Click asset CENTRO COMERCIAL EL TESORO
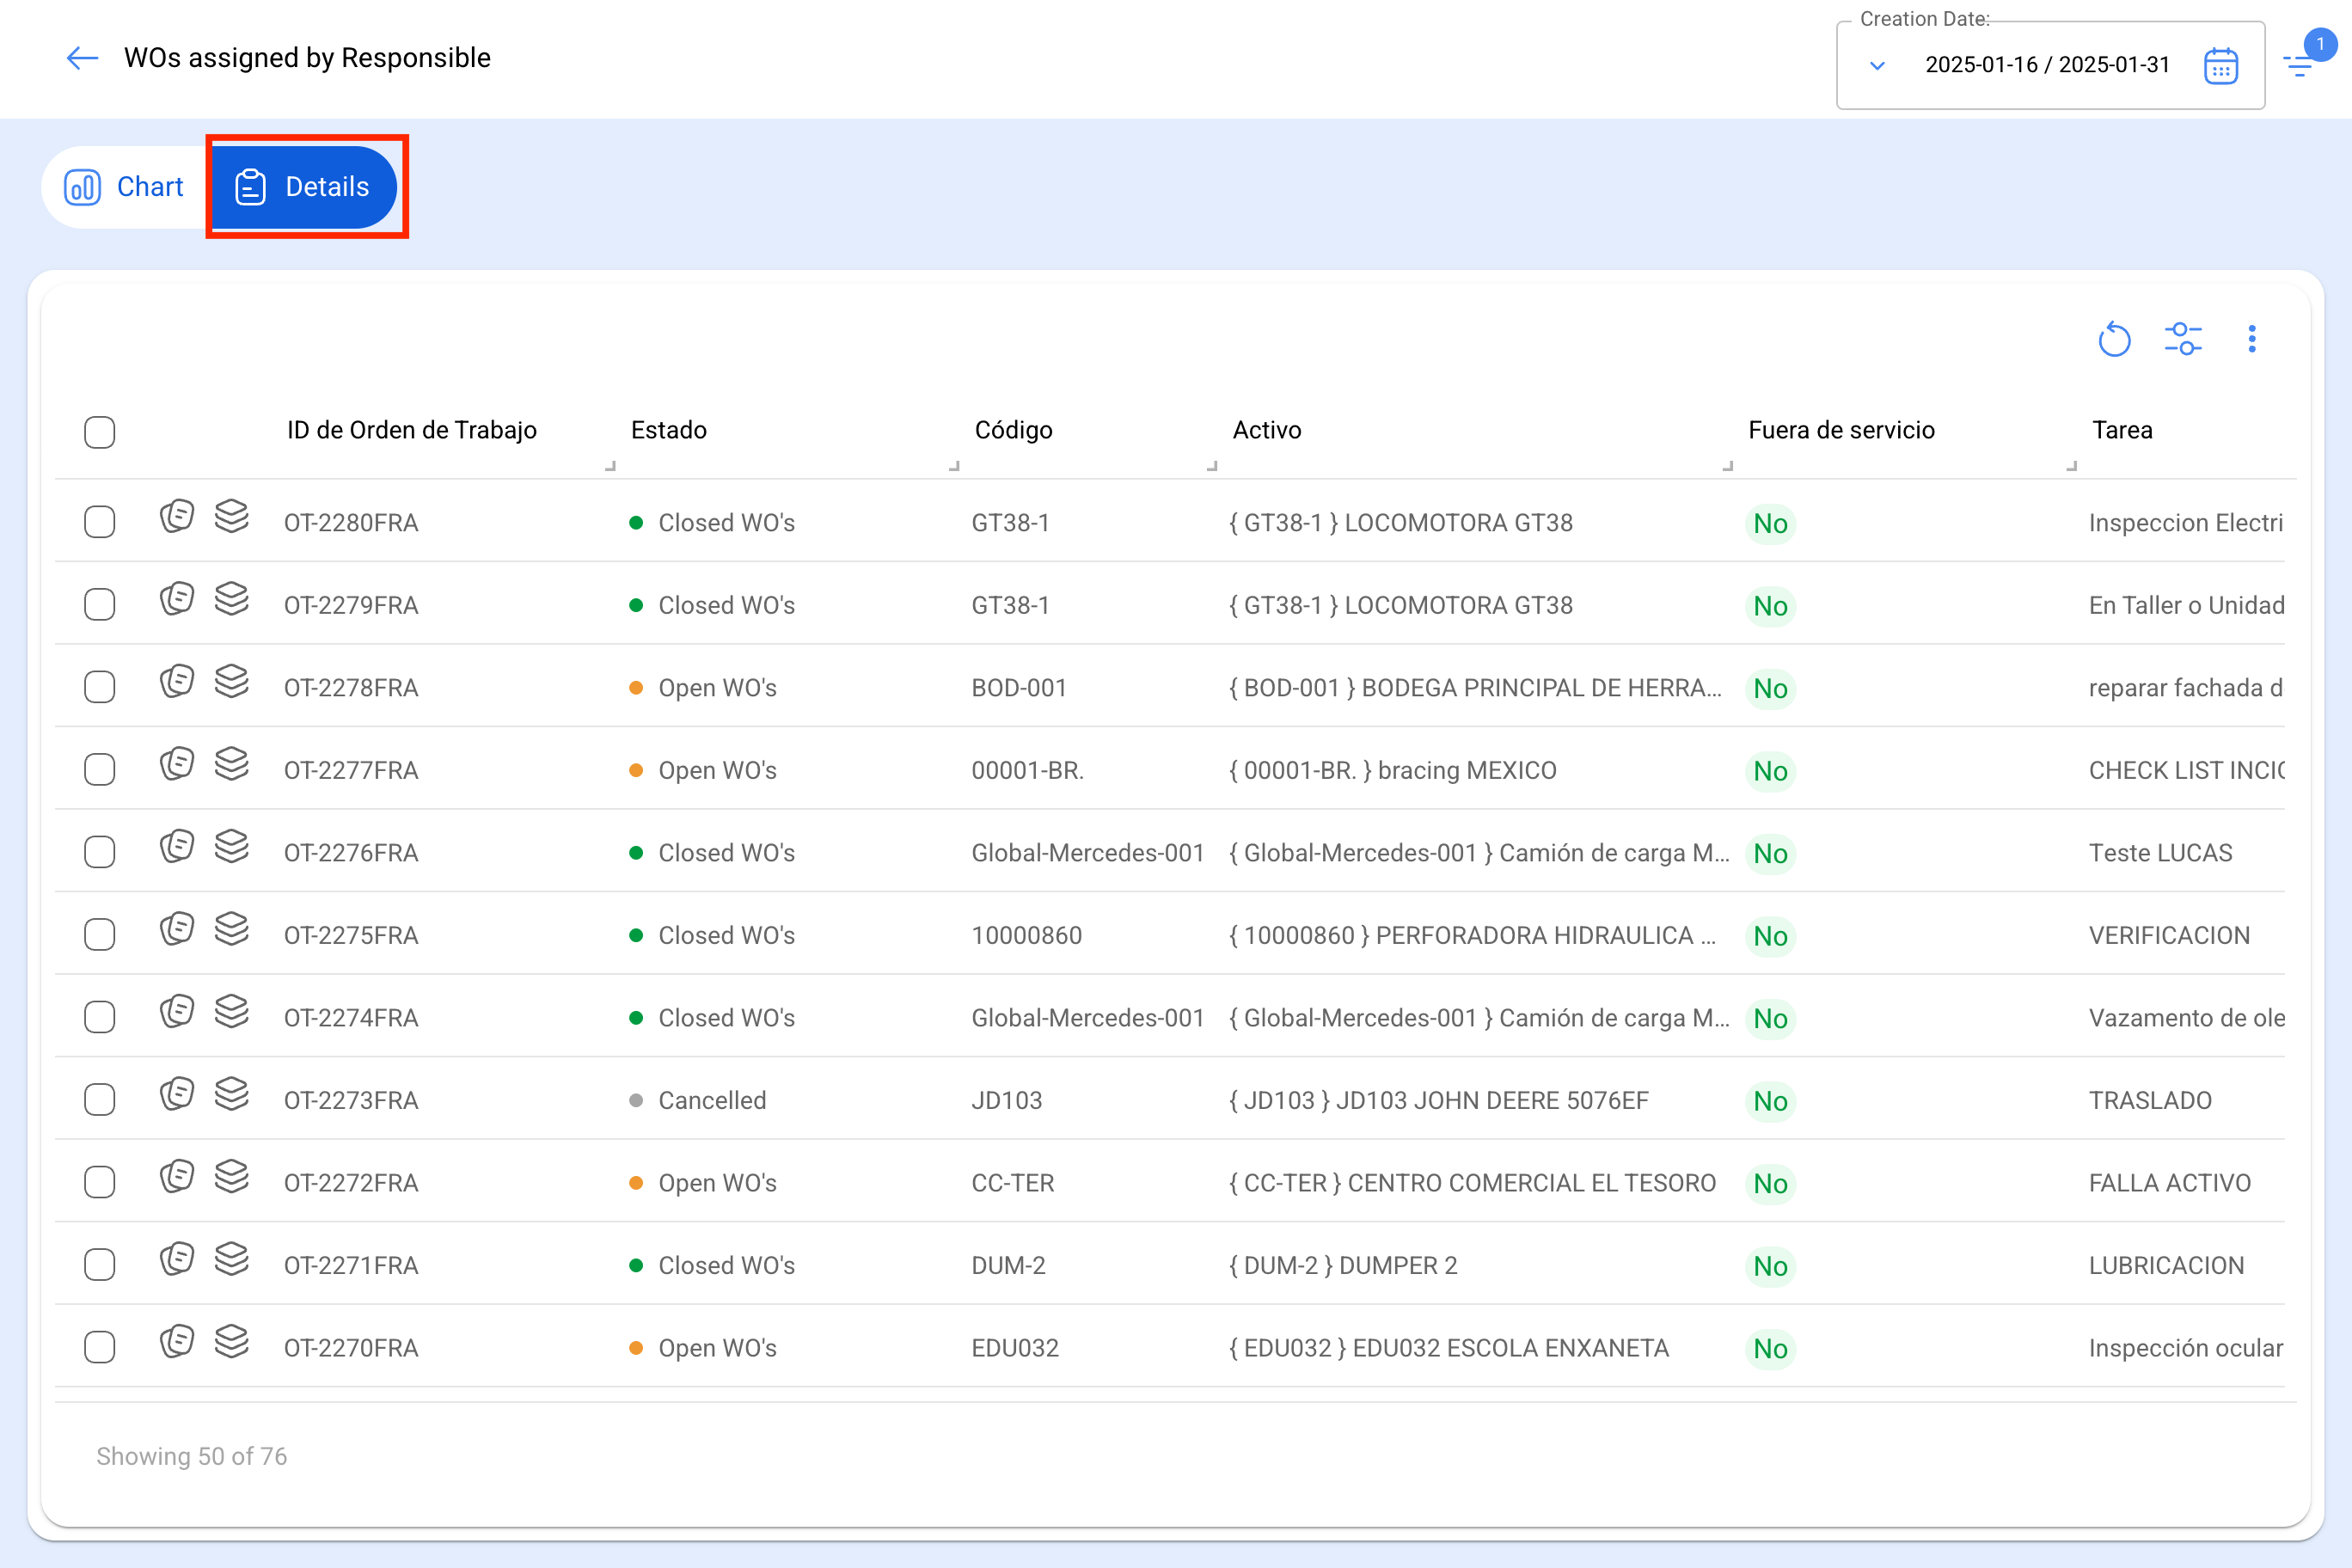2352x1568 pixels. pos(1472,1183)
